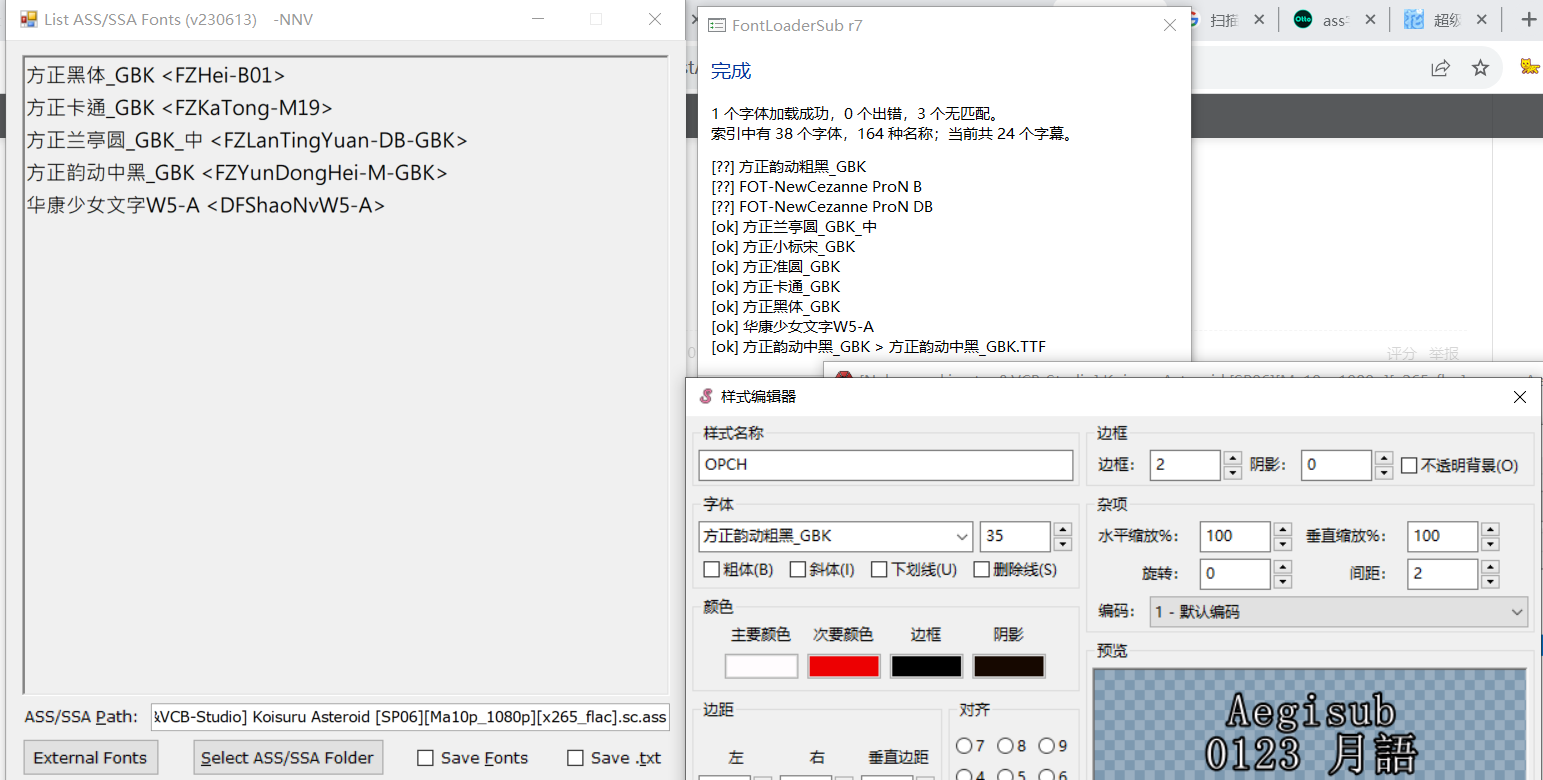Open the yellow cat browser extension
1543x780 pixels.
pyautogui.click(x=1529, y=67)
